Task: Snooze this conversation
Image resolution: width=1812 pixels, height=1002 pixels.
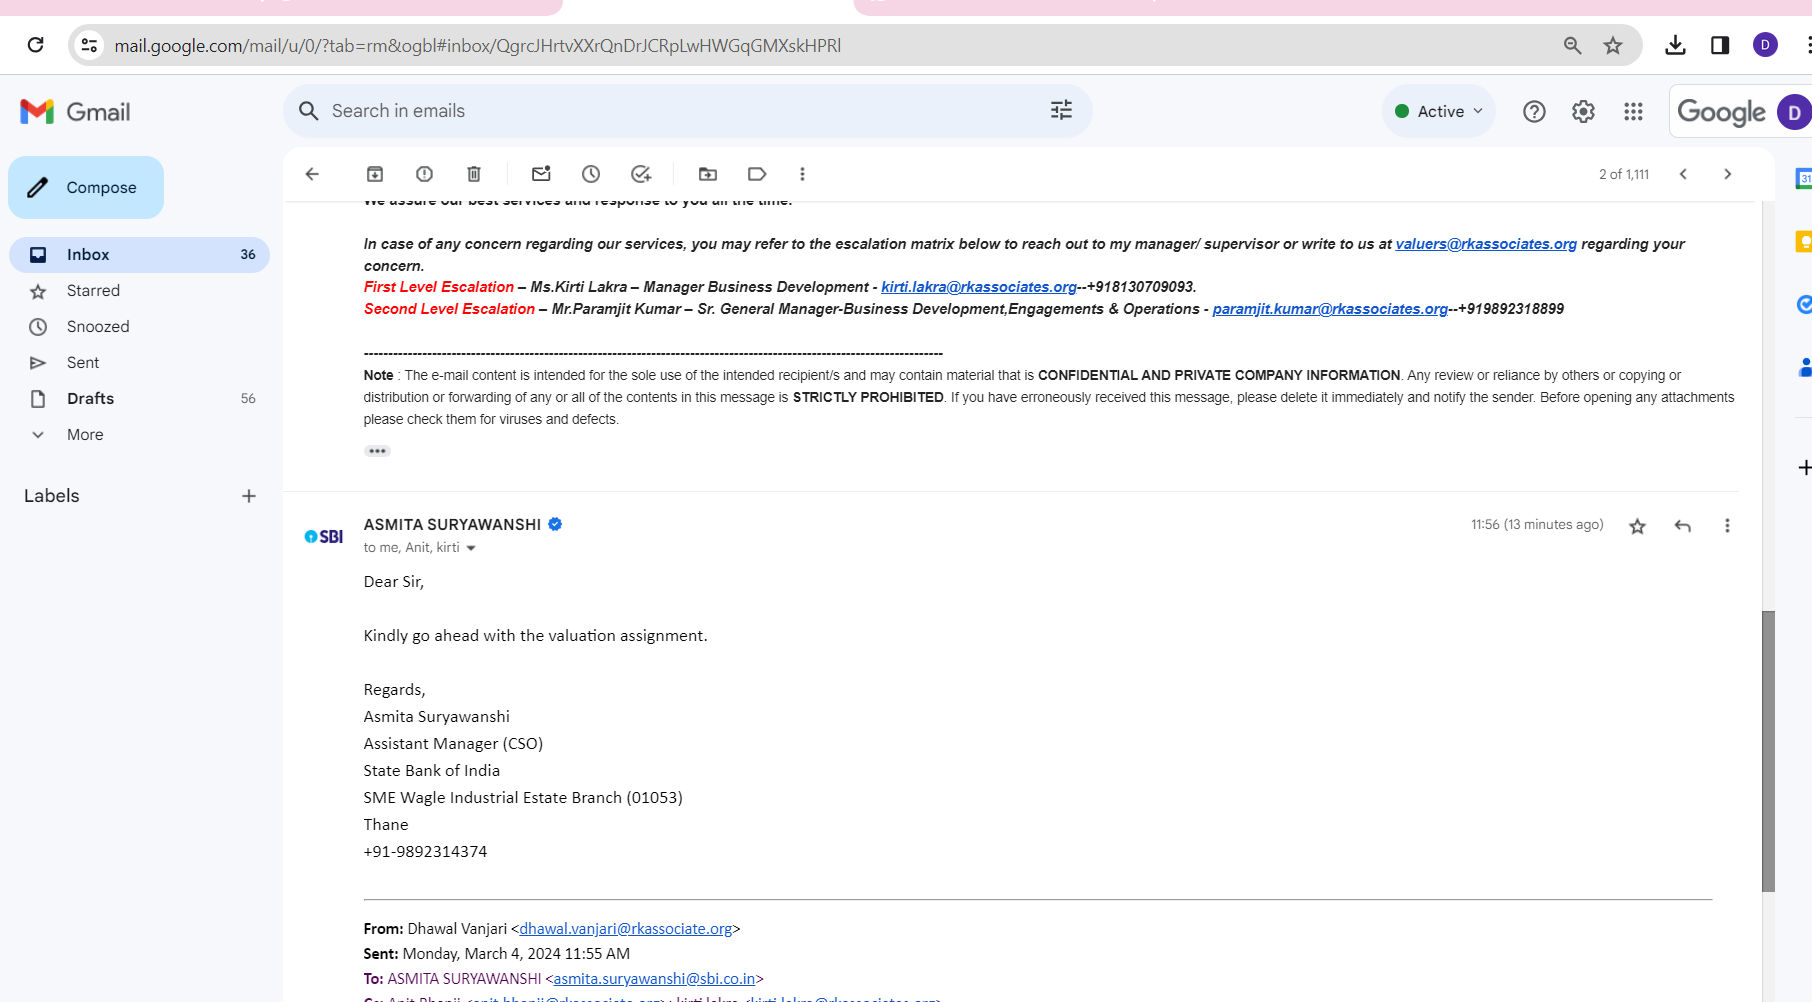Action: pos(591,174)
